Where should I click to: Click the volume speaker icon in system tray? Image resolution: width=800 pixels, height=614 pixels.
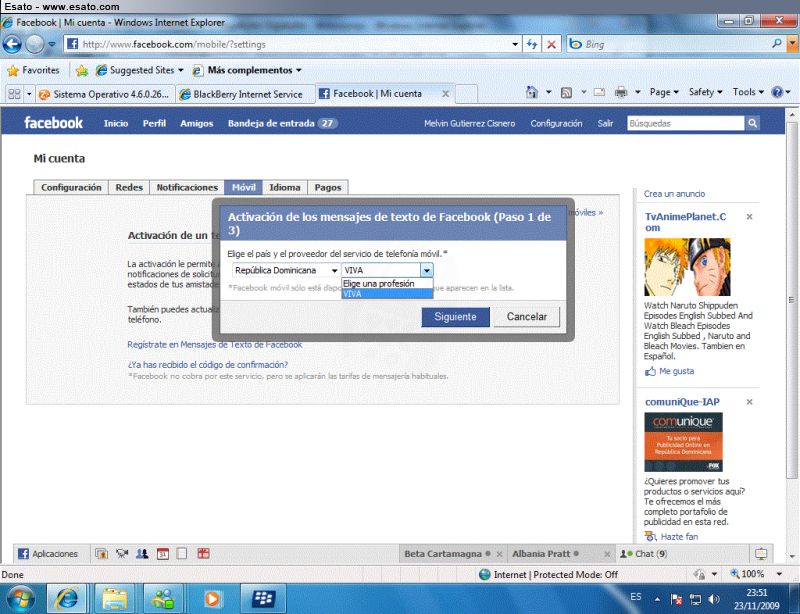click(x=714, y=599)
